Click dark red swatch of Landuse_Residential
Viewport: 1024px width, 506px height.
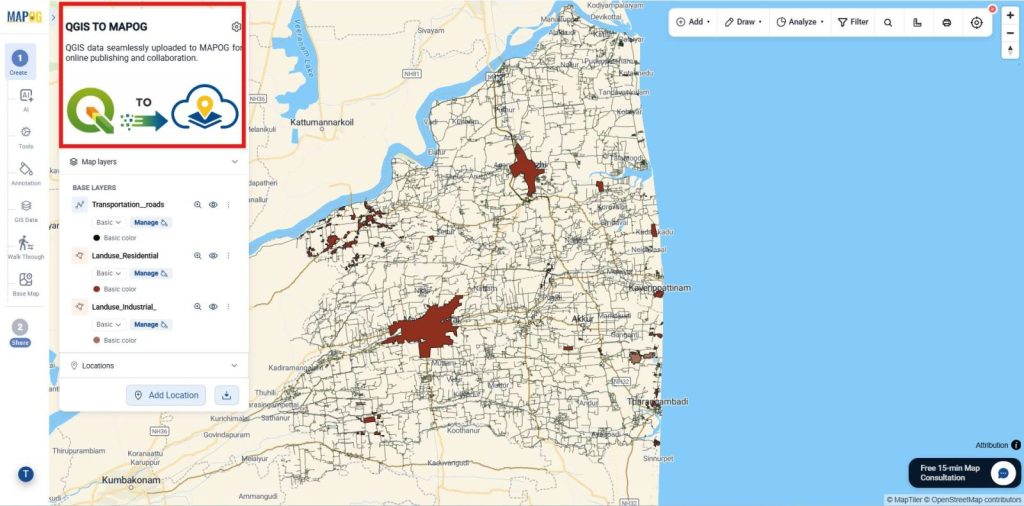[x=97, y=289]
